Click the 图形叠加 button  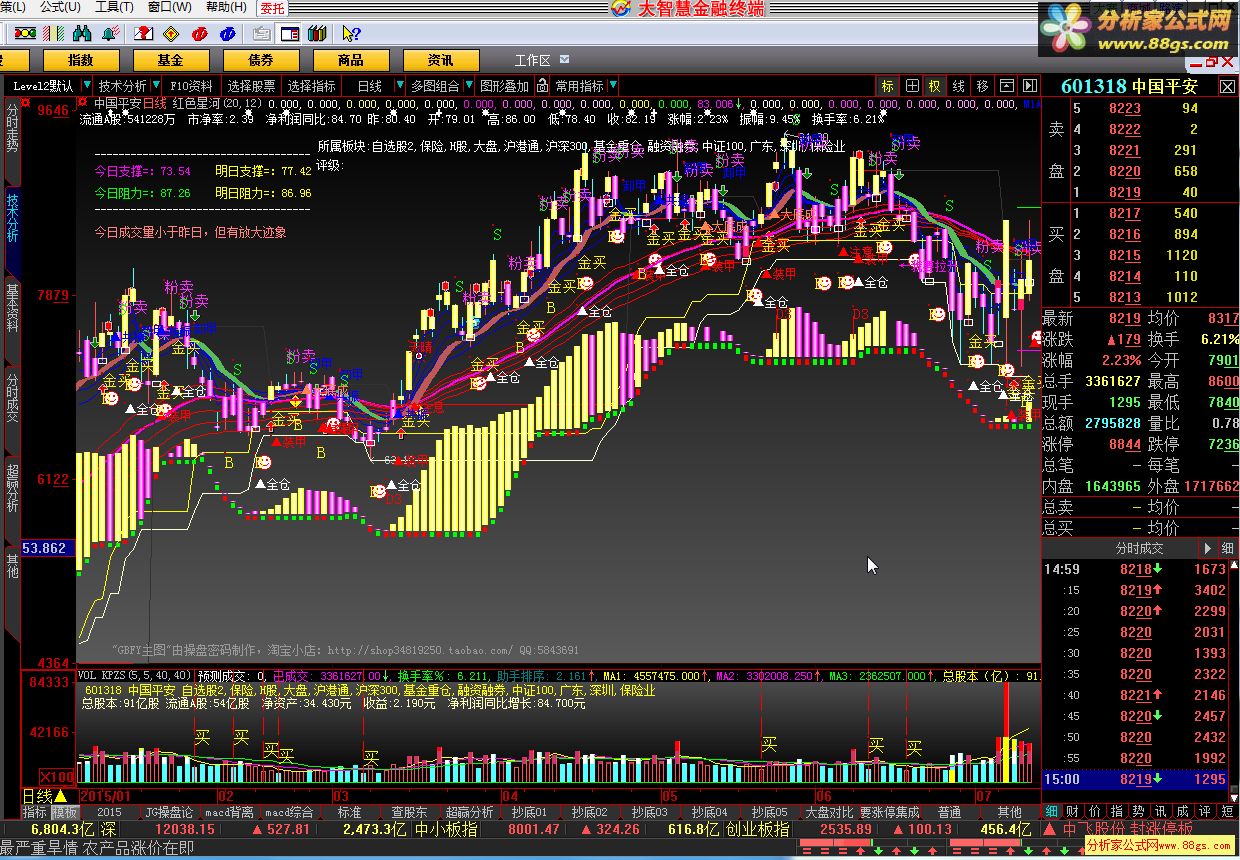[x=504, y=86]
